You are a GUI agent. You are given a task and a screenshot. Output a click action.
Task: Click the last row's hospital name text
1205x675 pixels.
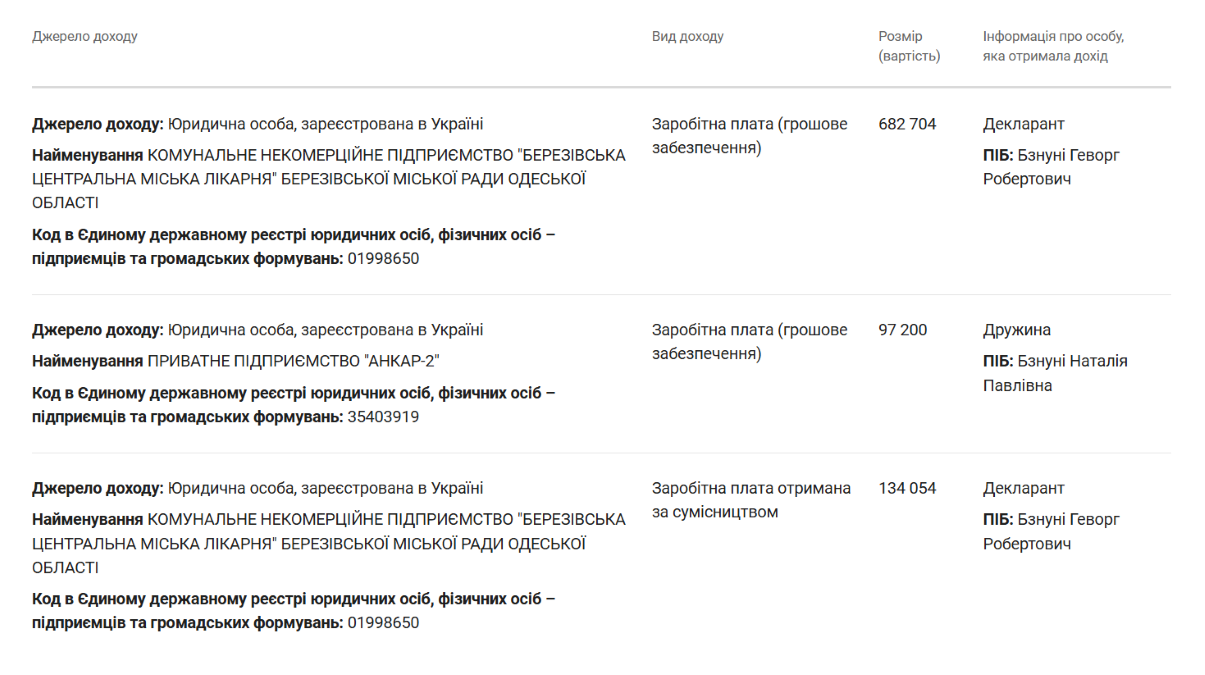tap(330, 543)
